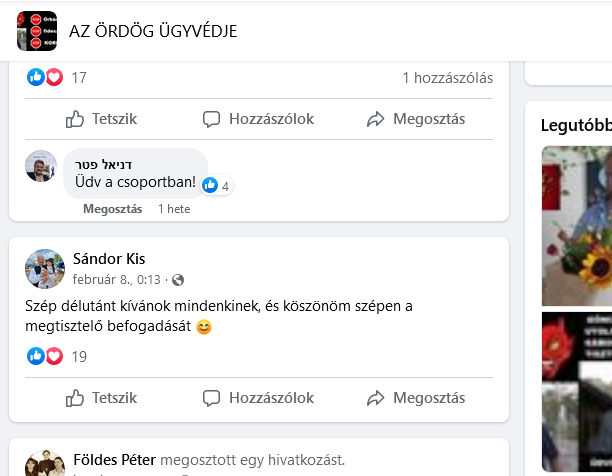Like the first post with Tetszik

tap(101, 119)
